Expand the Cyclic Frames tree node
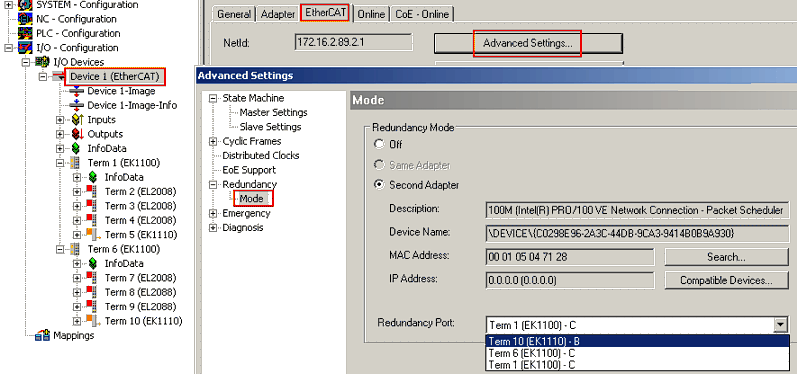The height and width of the screenshot is (374, 797). (213, 142)
